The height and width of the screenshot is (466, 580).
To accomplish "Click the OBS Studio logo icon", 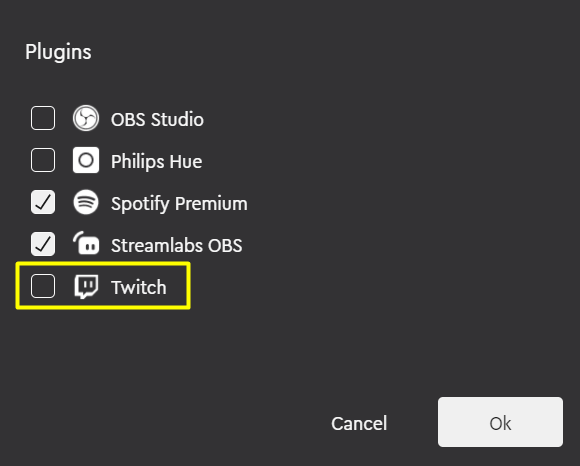I will [x=86, y=118].
